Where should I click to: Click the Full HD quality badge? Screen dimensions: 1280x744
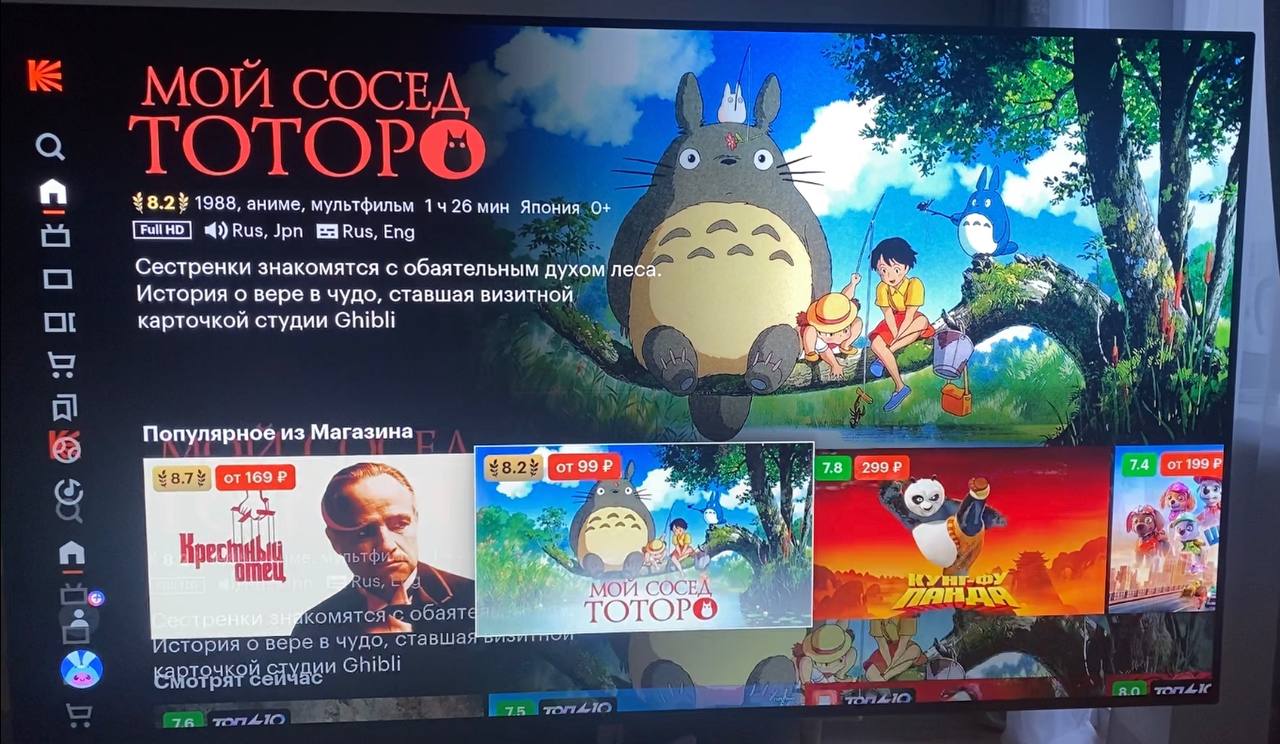pos(162,231)
